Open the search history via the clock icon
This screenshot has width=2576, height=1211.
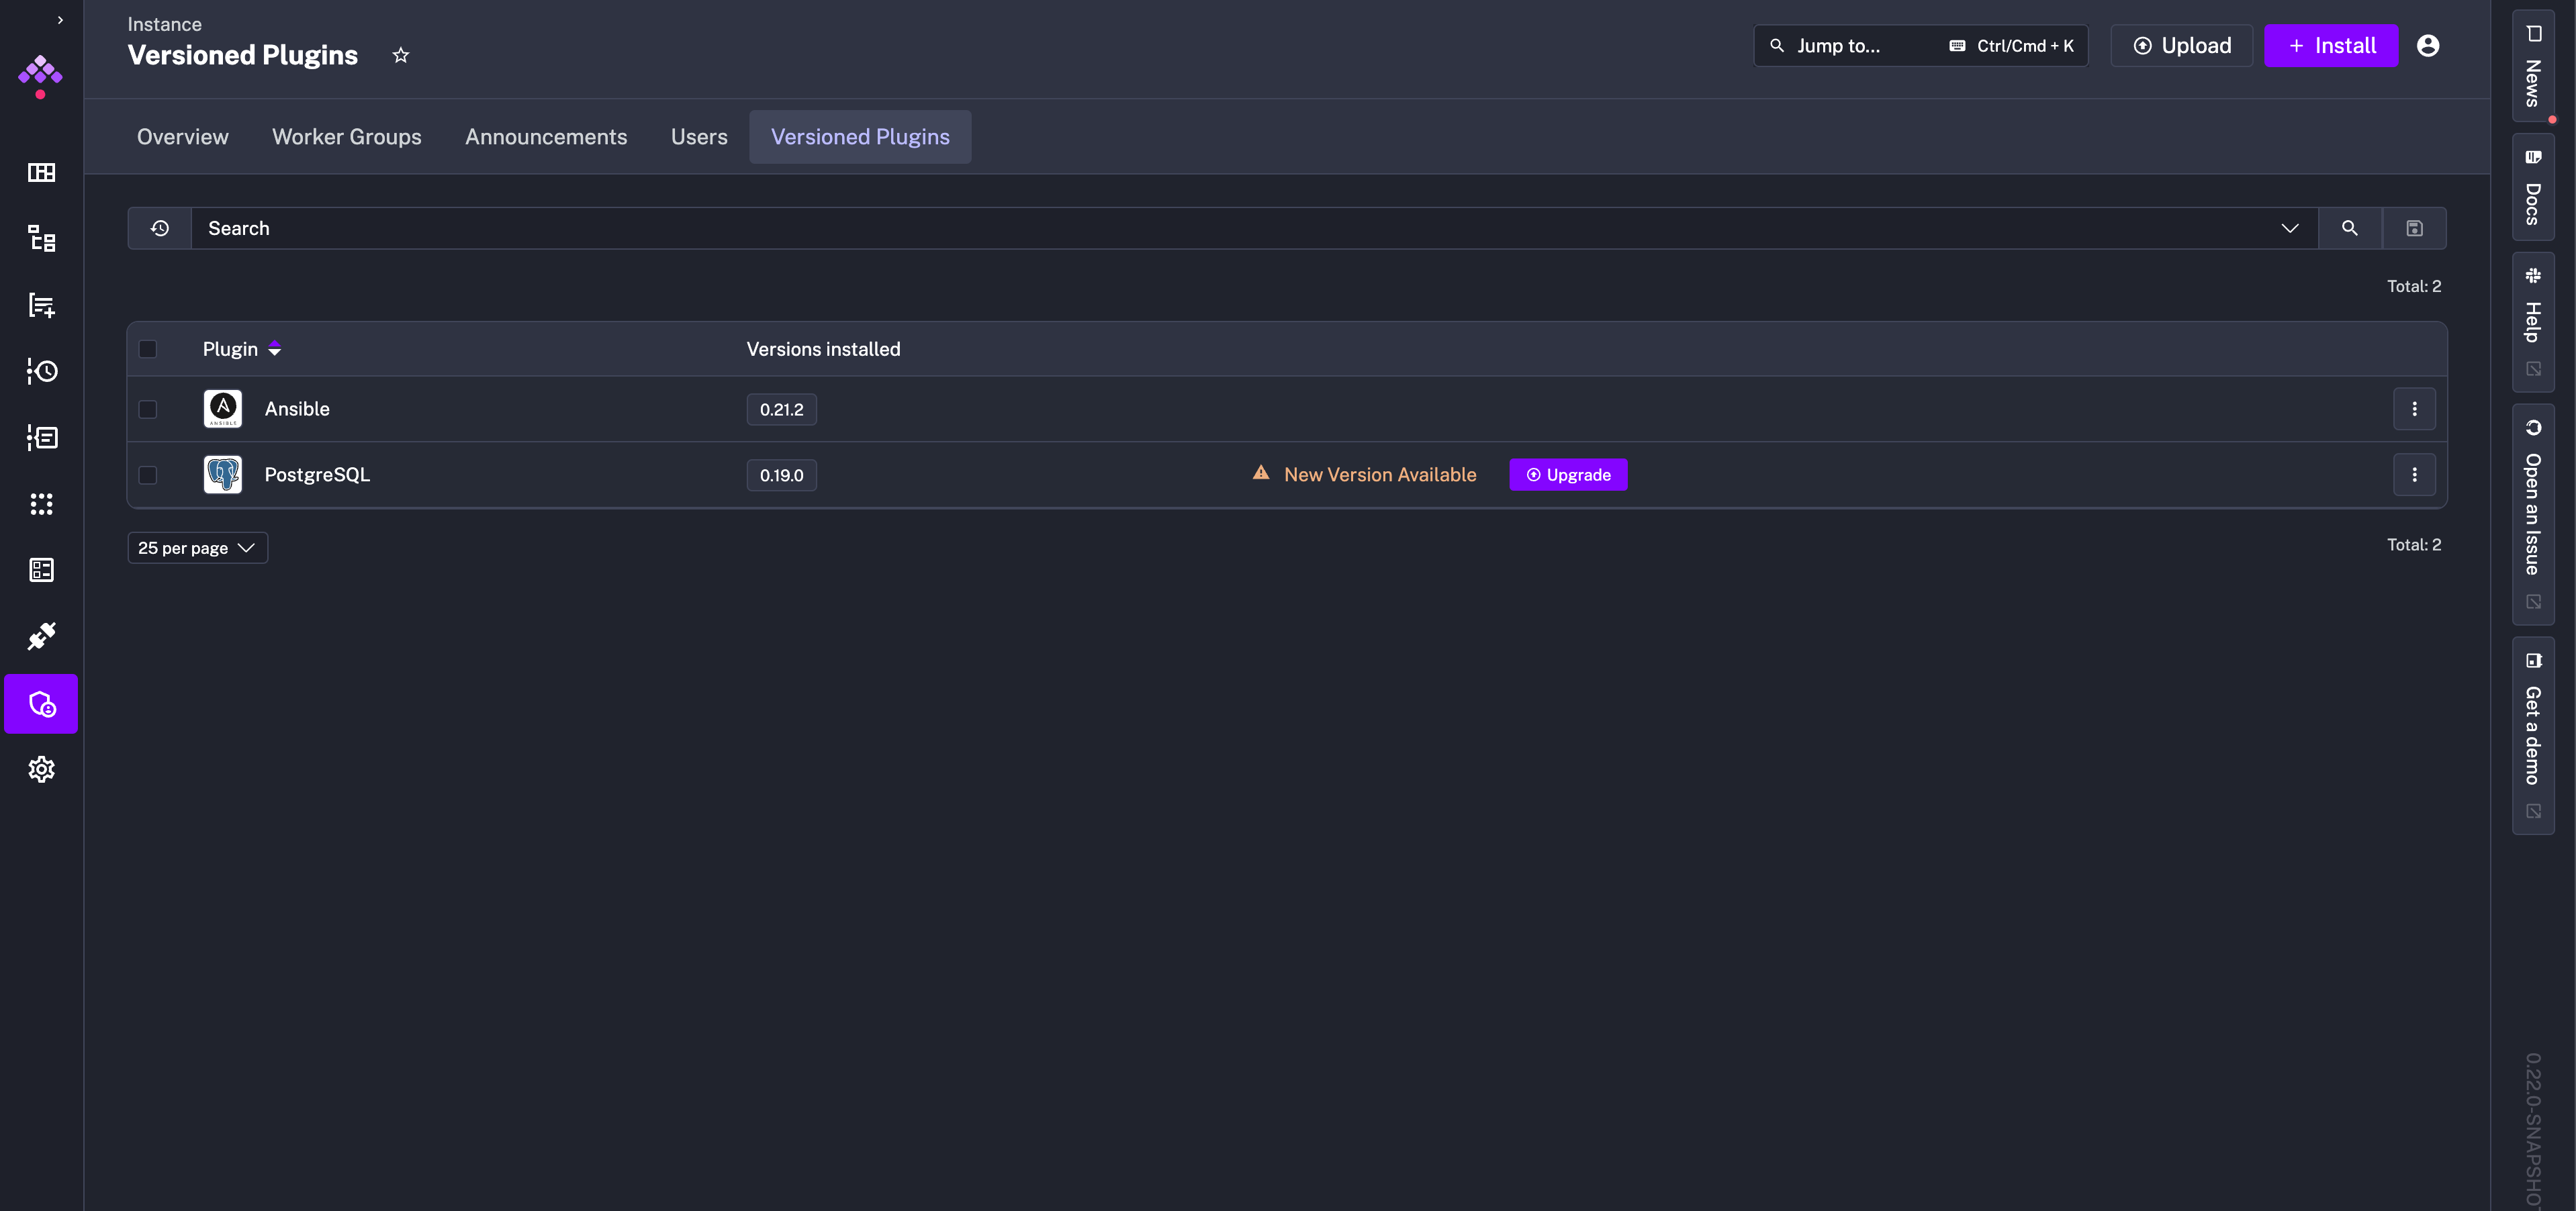(x=158, y=228)
